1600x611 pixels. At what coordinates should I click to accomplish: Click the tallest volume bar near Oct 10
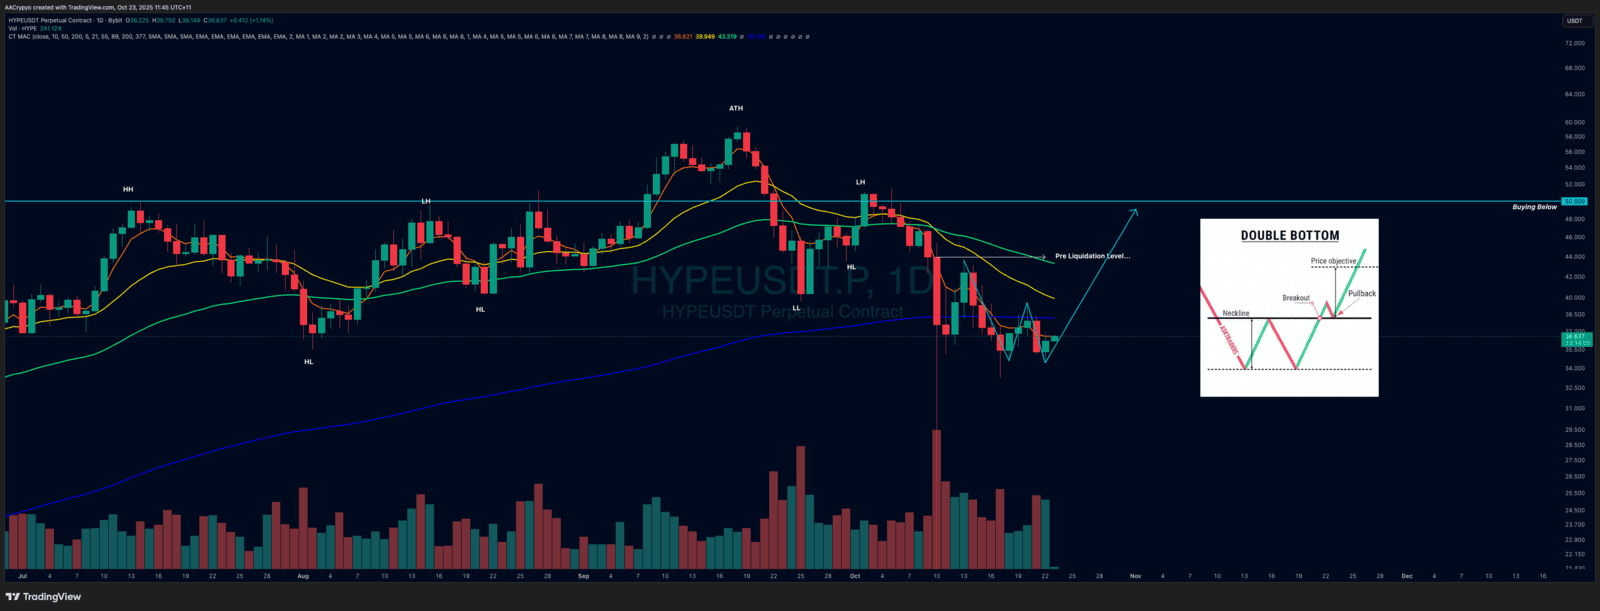point(937,500)
